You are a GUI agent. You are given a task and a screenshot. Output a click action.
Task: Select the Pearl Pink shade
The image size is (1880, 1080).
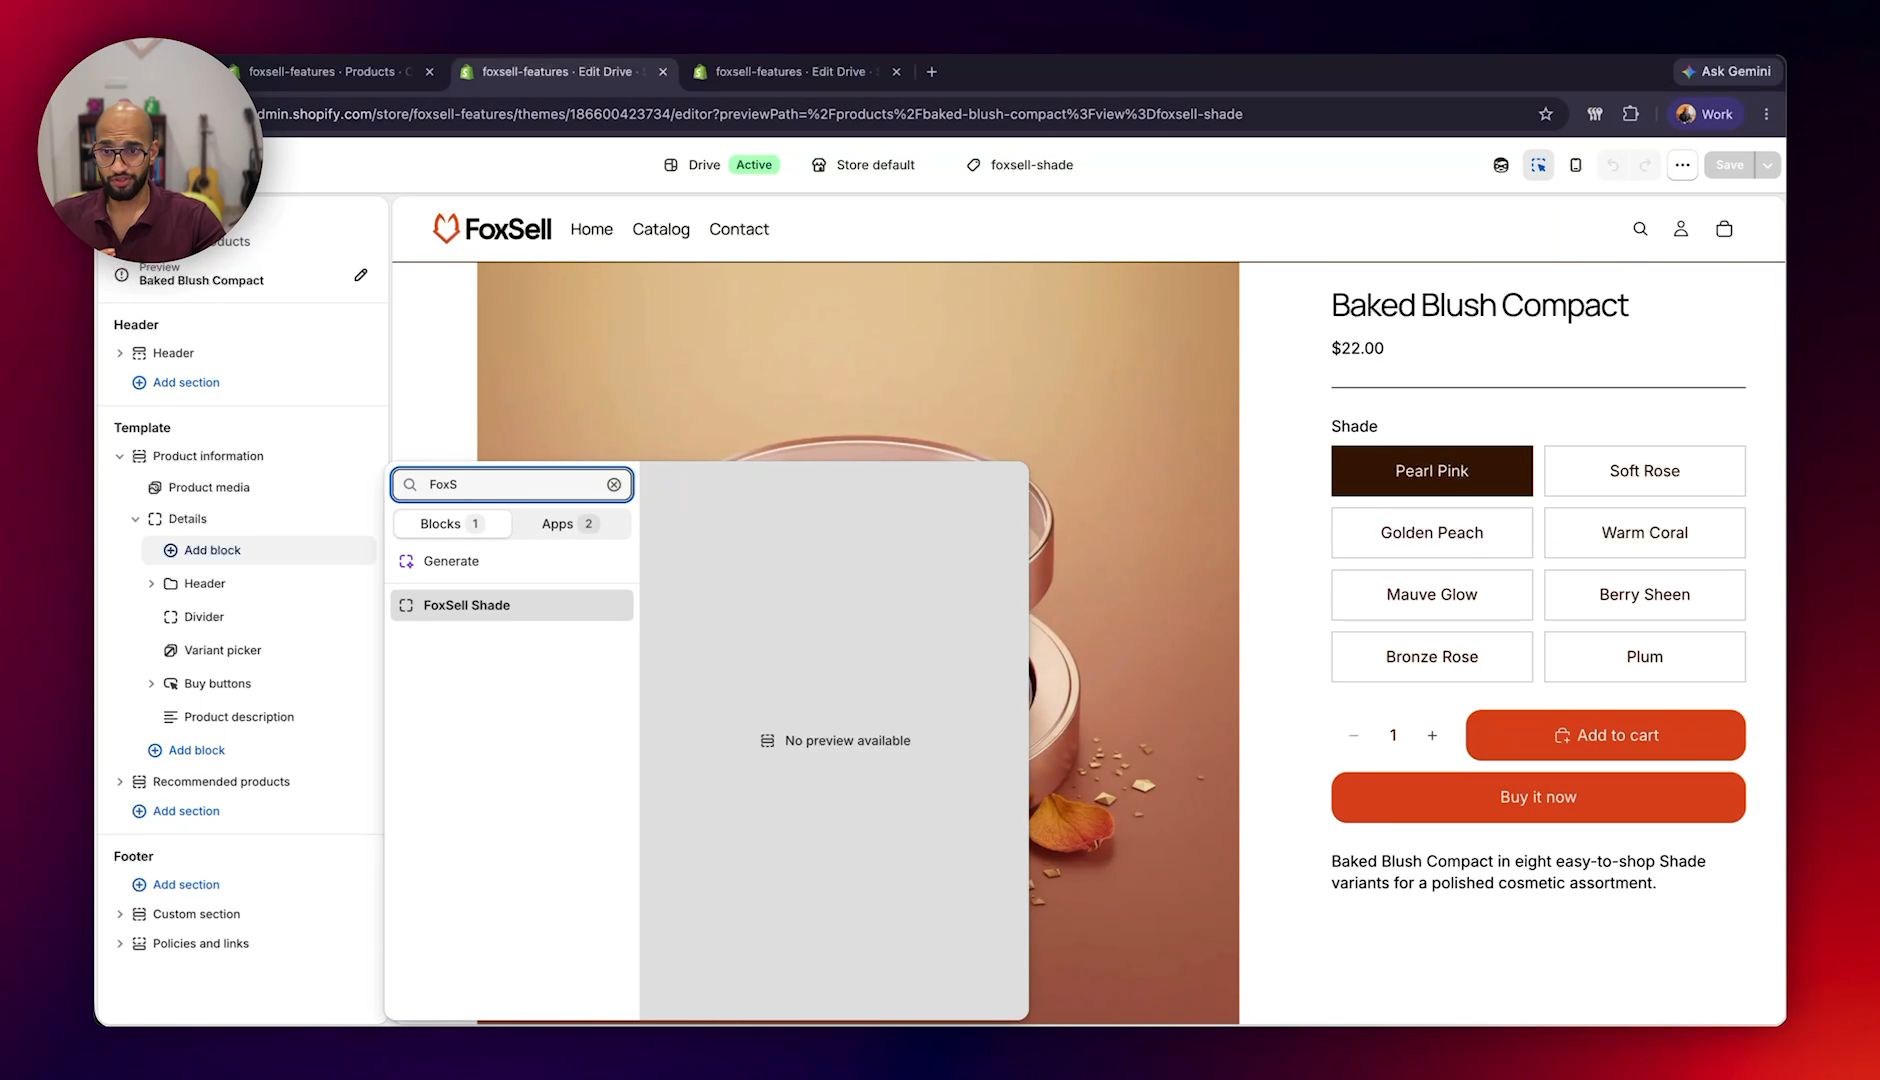pos(1432,471)
